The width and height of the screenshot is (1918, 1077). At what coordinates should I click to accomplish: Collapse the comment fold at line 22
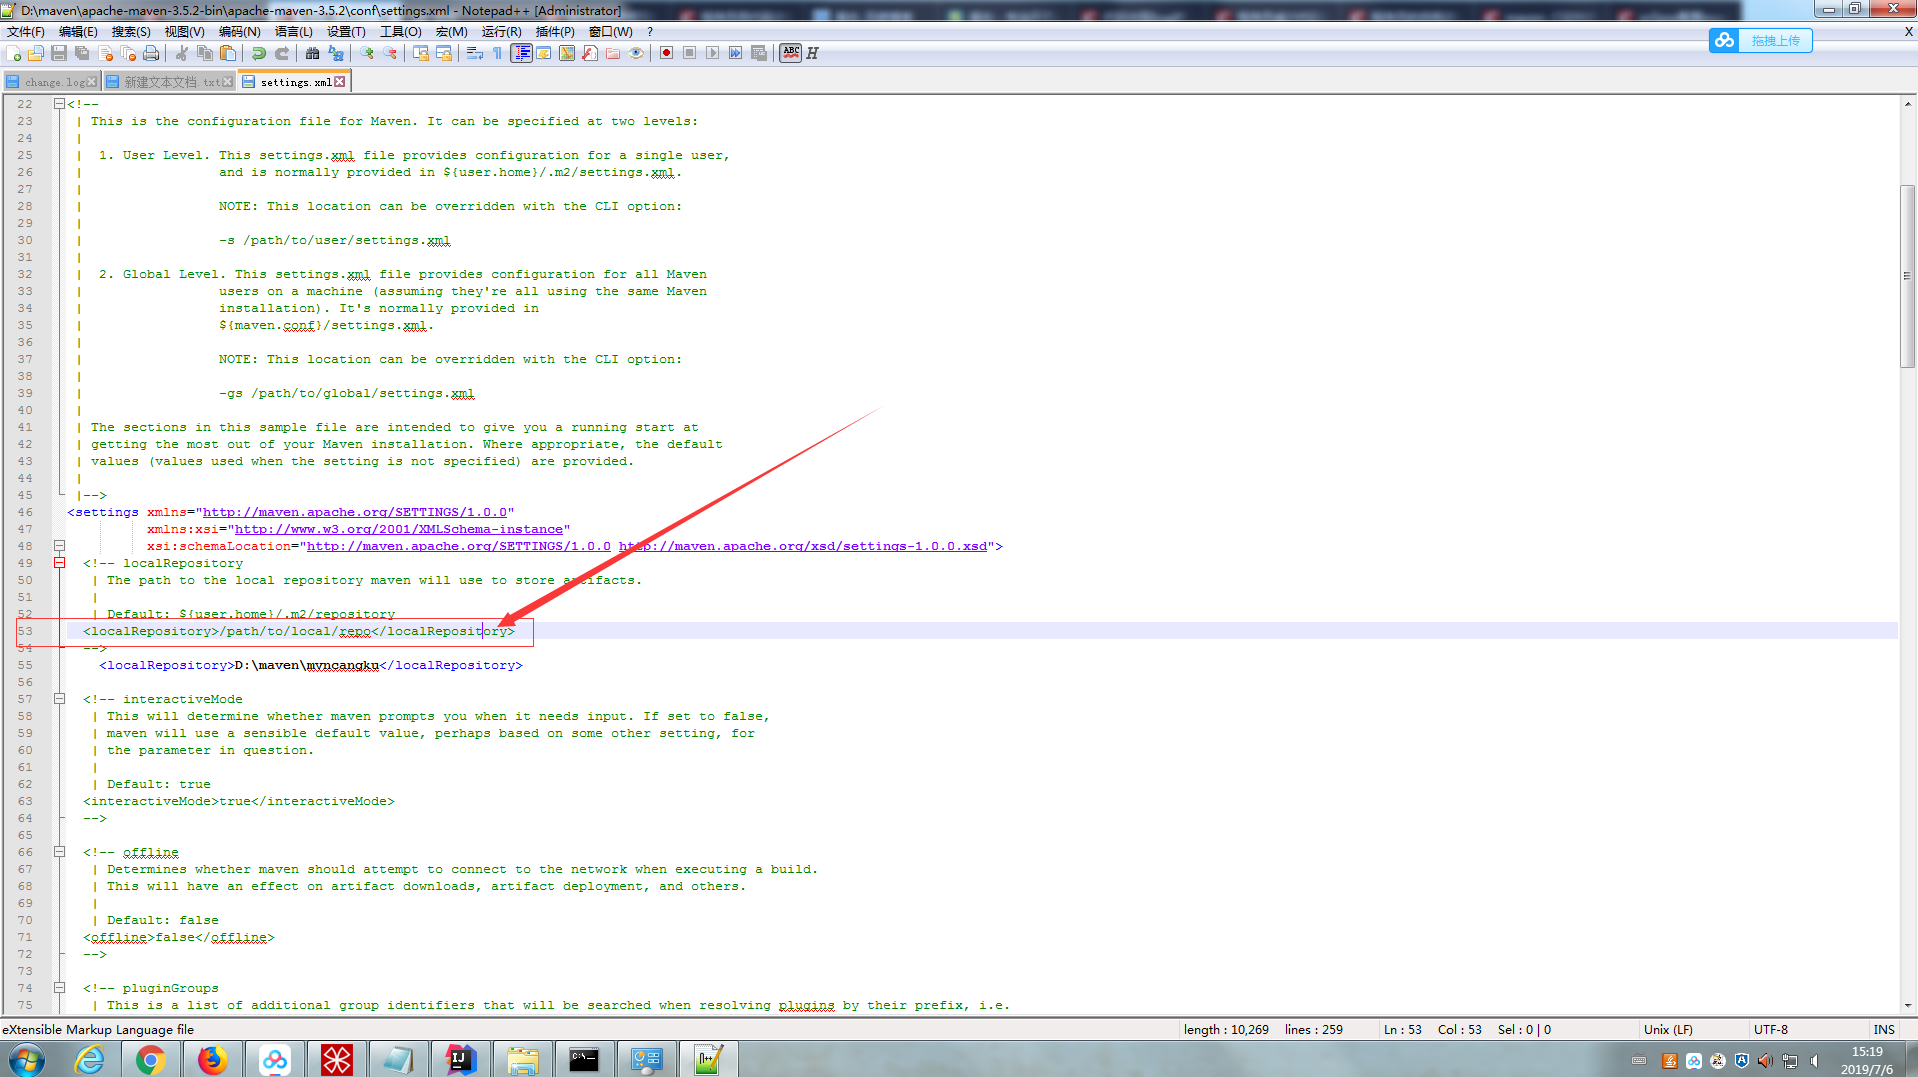pos(59,104)
